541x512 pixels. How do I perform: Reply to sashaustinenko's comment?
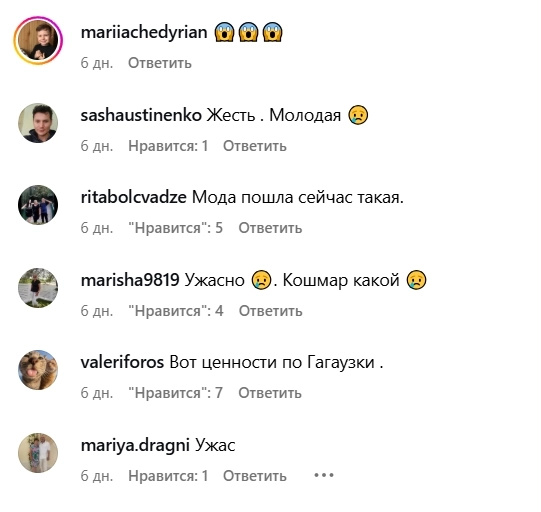[x=255, y=146]
